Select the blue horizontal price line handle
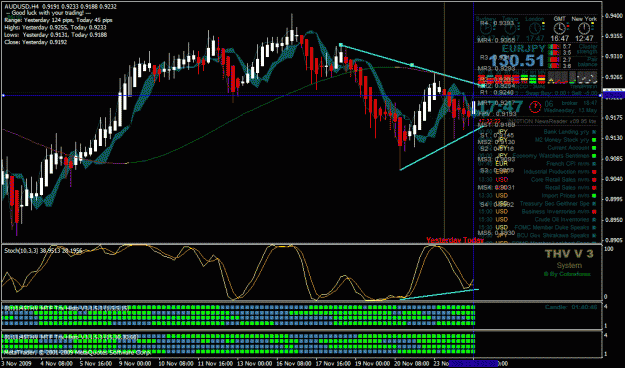 [3, 95]
